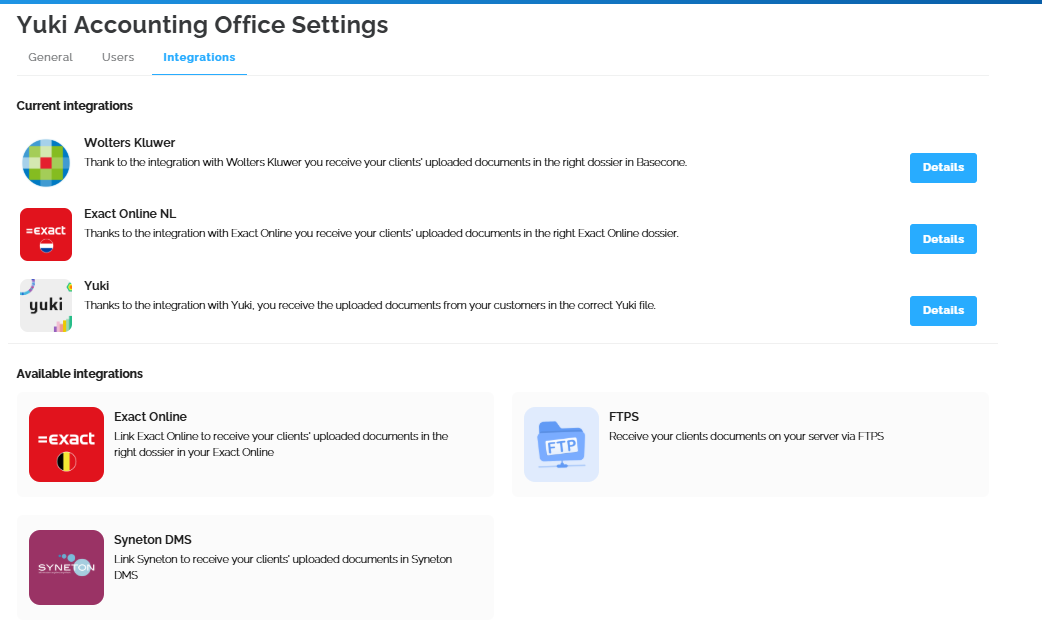Click the Yuki logo icon
The height and width of the screenshot is (636, 1042).
click(46, 306)
